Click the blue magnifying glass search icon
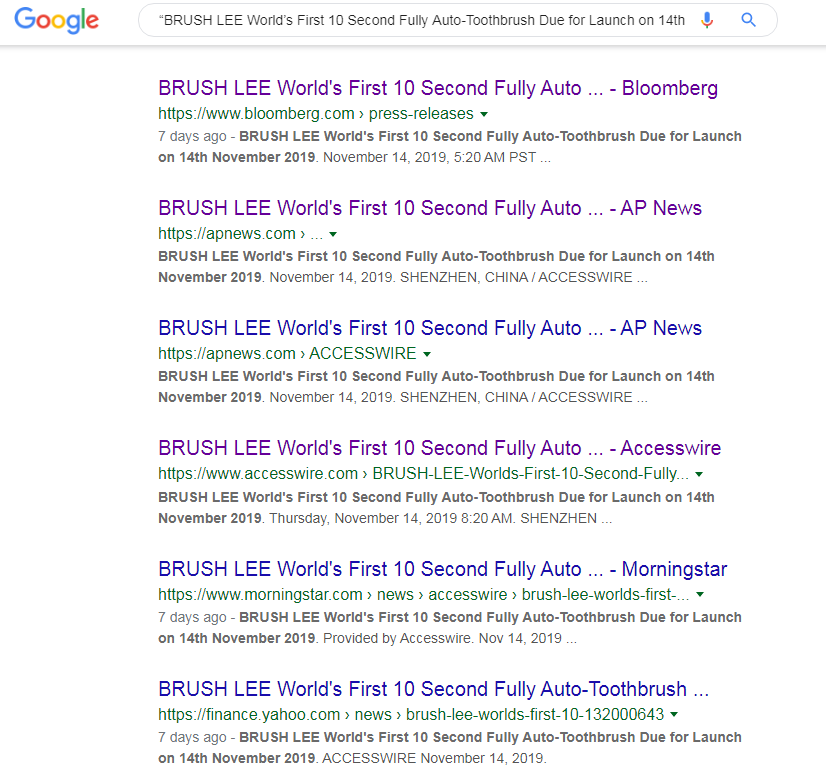 click(748, 20)
